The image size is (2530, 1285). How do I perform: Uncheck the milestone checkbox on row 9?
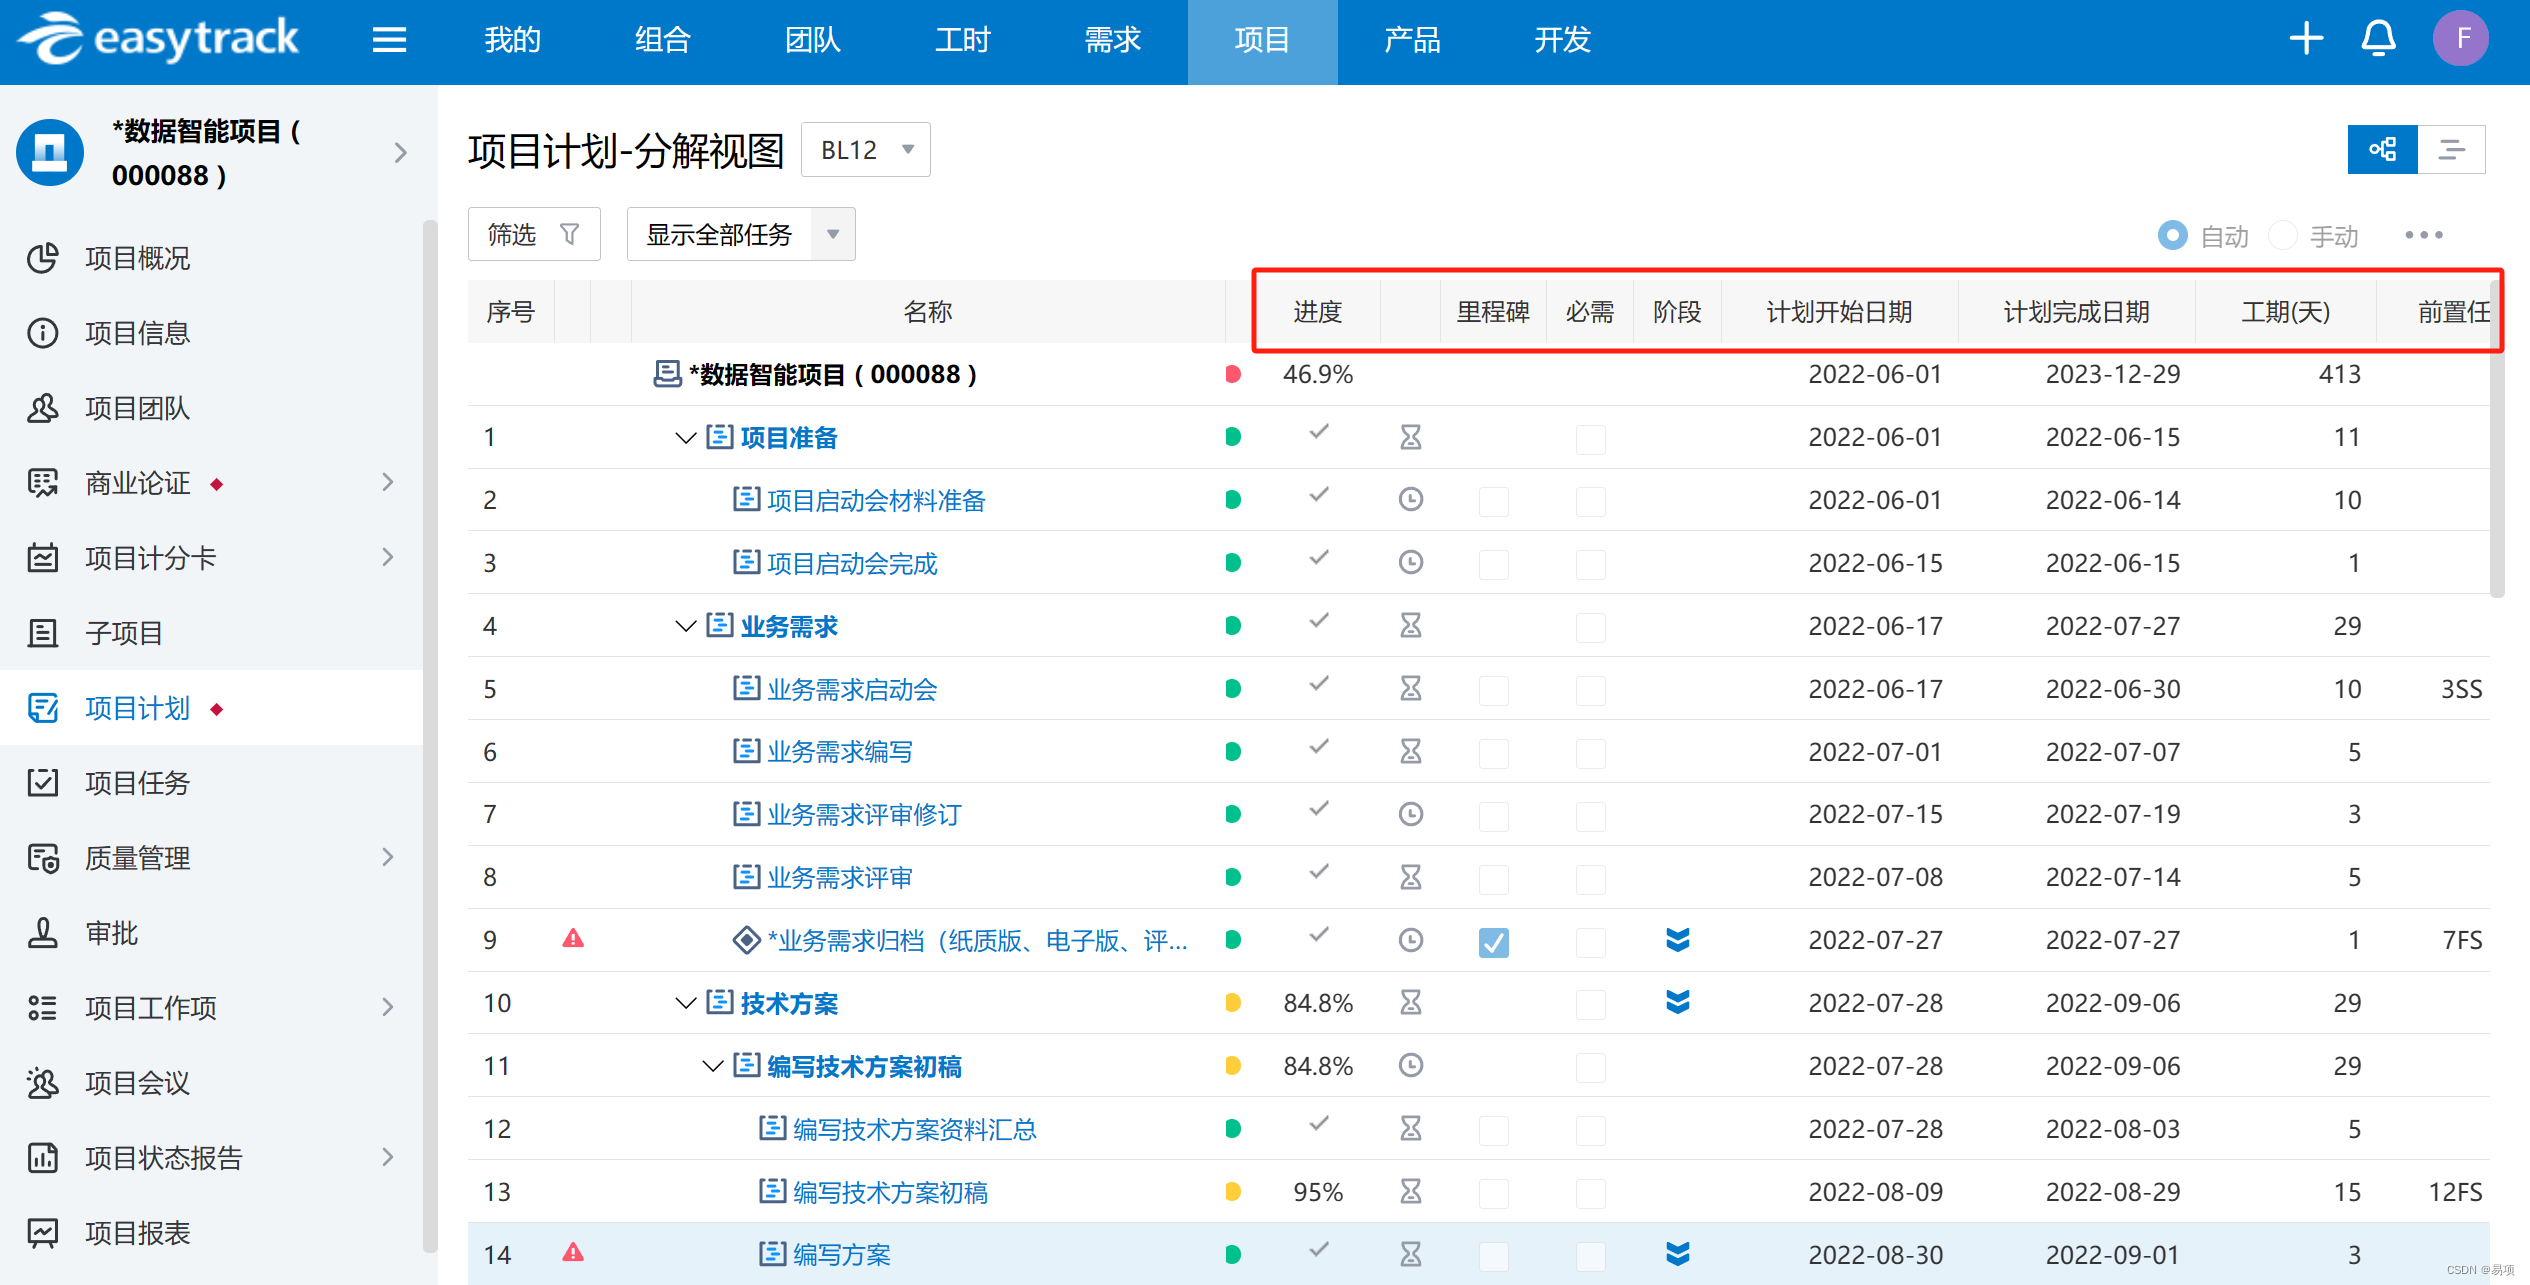pos(1494,942)
